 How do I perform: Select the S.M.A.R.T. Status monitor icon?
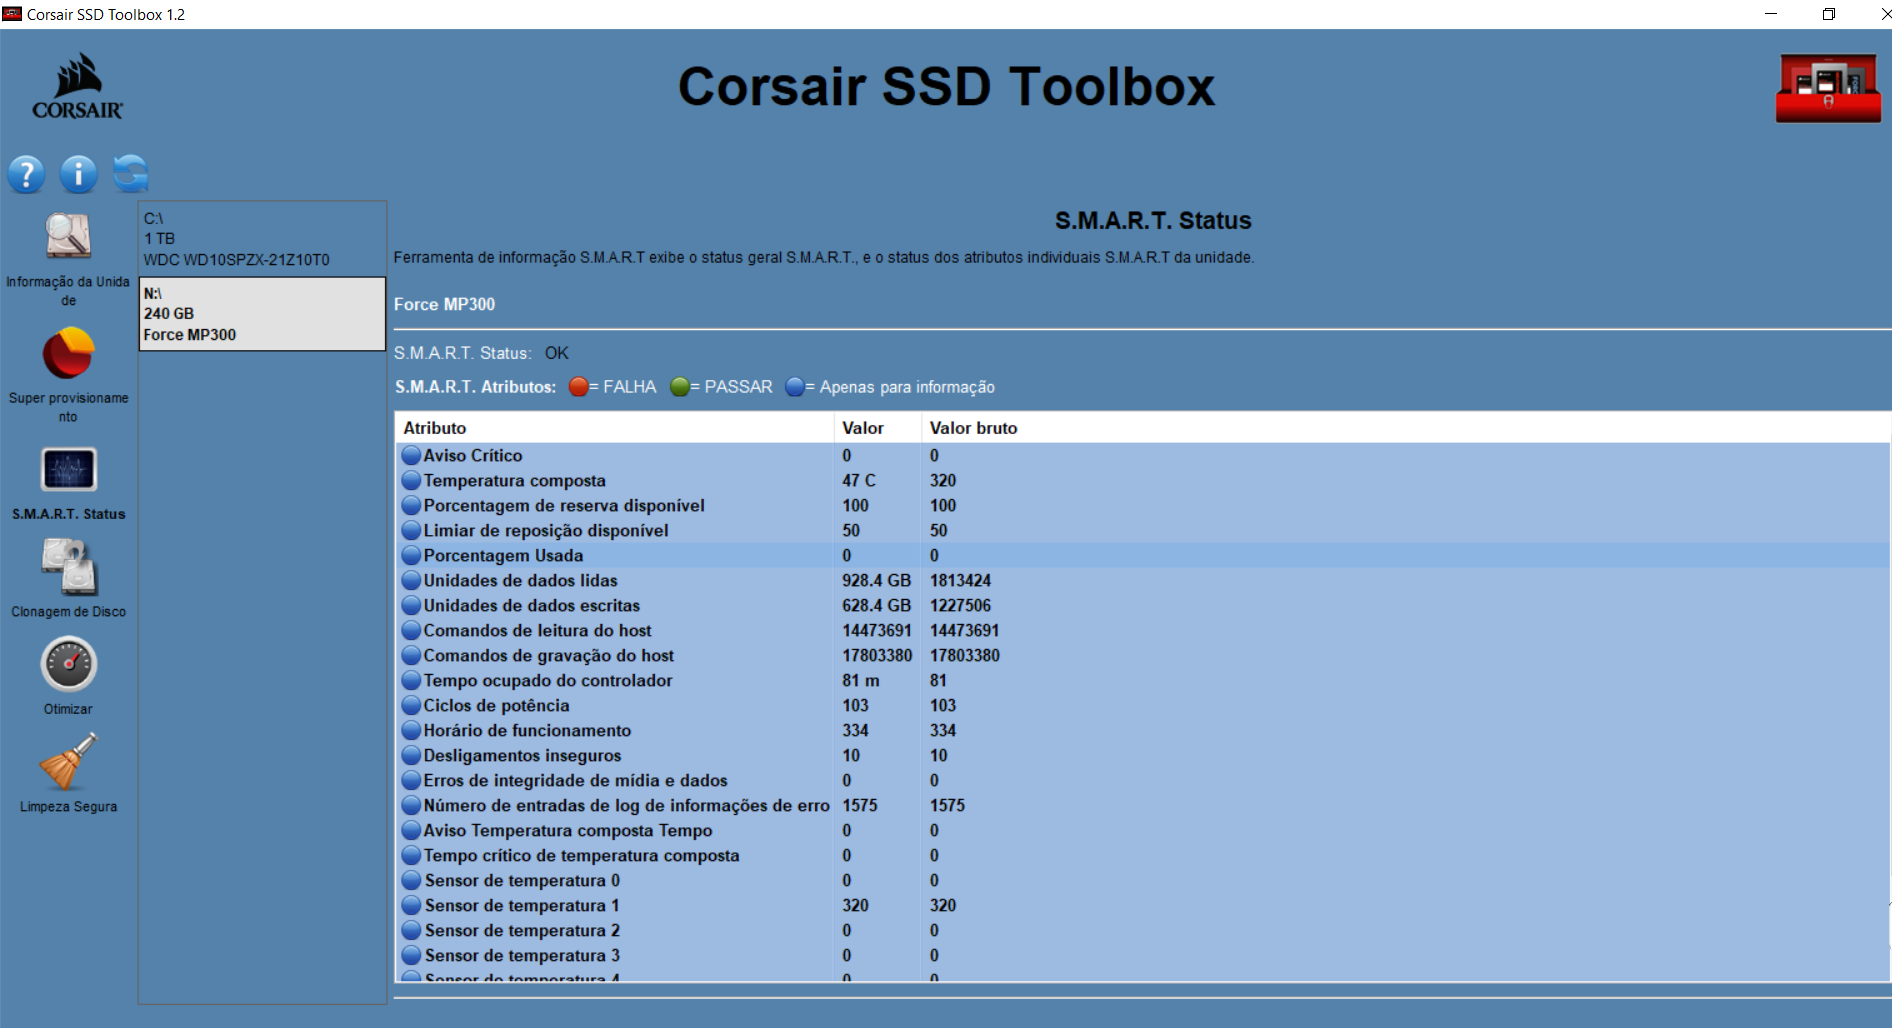(68, 469)
